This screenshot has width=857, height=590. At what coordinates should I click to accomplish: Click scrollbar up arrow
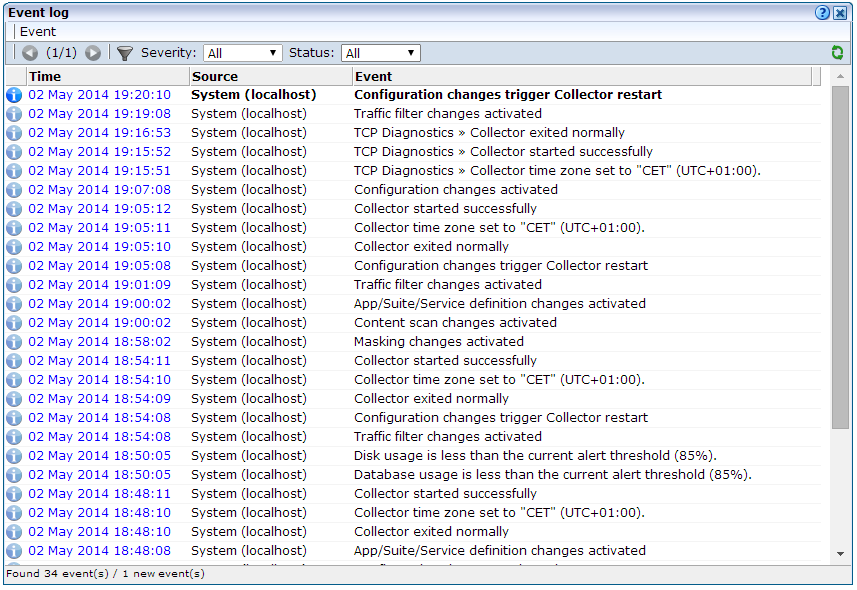pyautogui.click(x=840, y=77)
